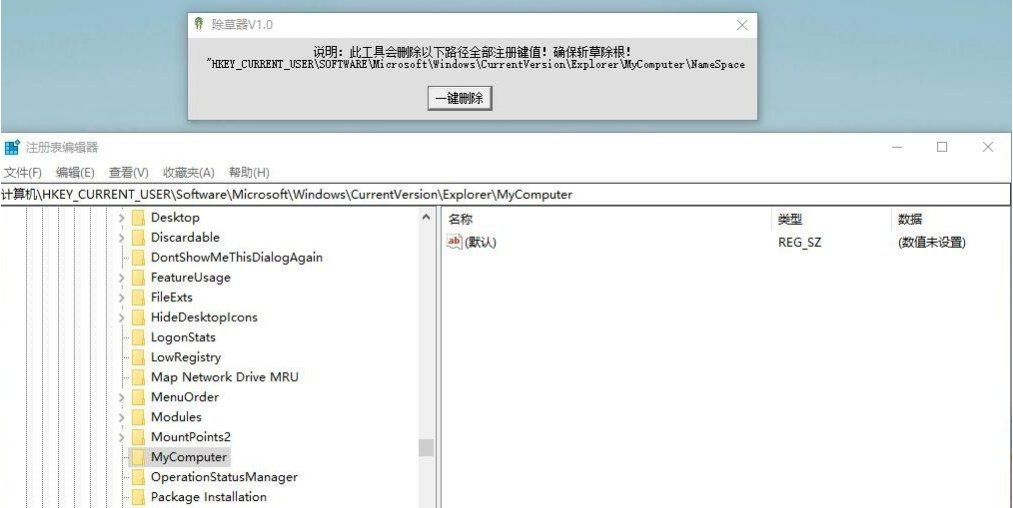
Task: Select the MenuOrder key
Action: click(x=185, y=397)
